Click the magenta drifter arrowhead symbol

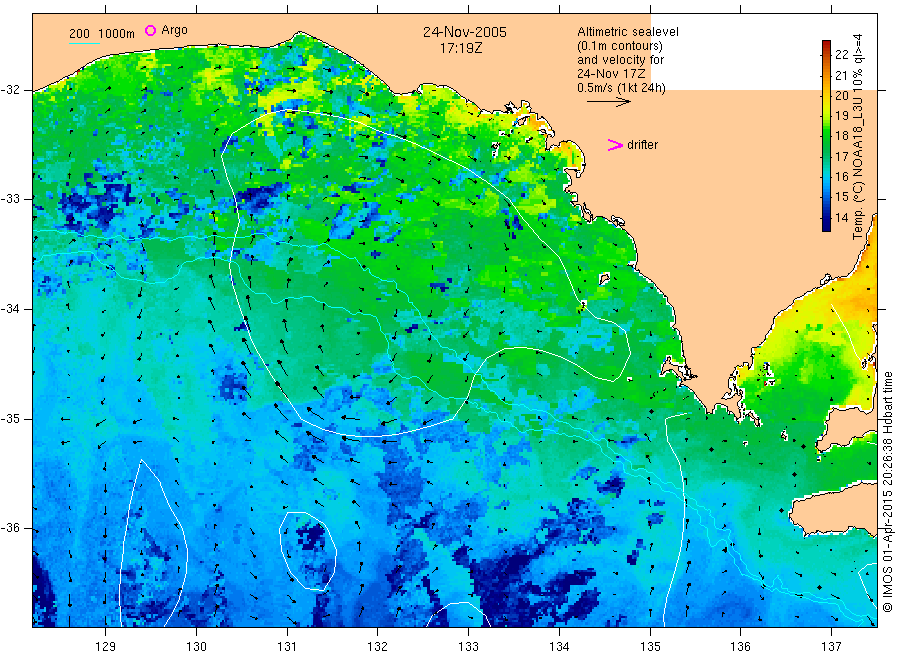(x=615, y=145)
